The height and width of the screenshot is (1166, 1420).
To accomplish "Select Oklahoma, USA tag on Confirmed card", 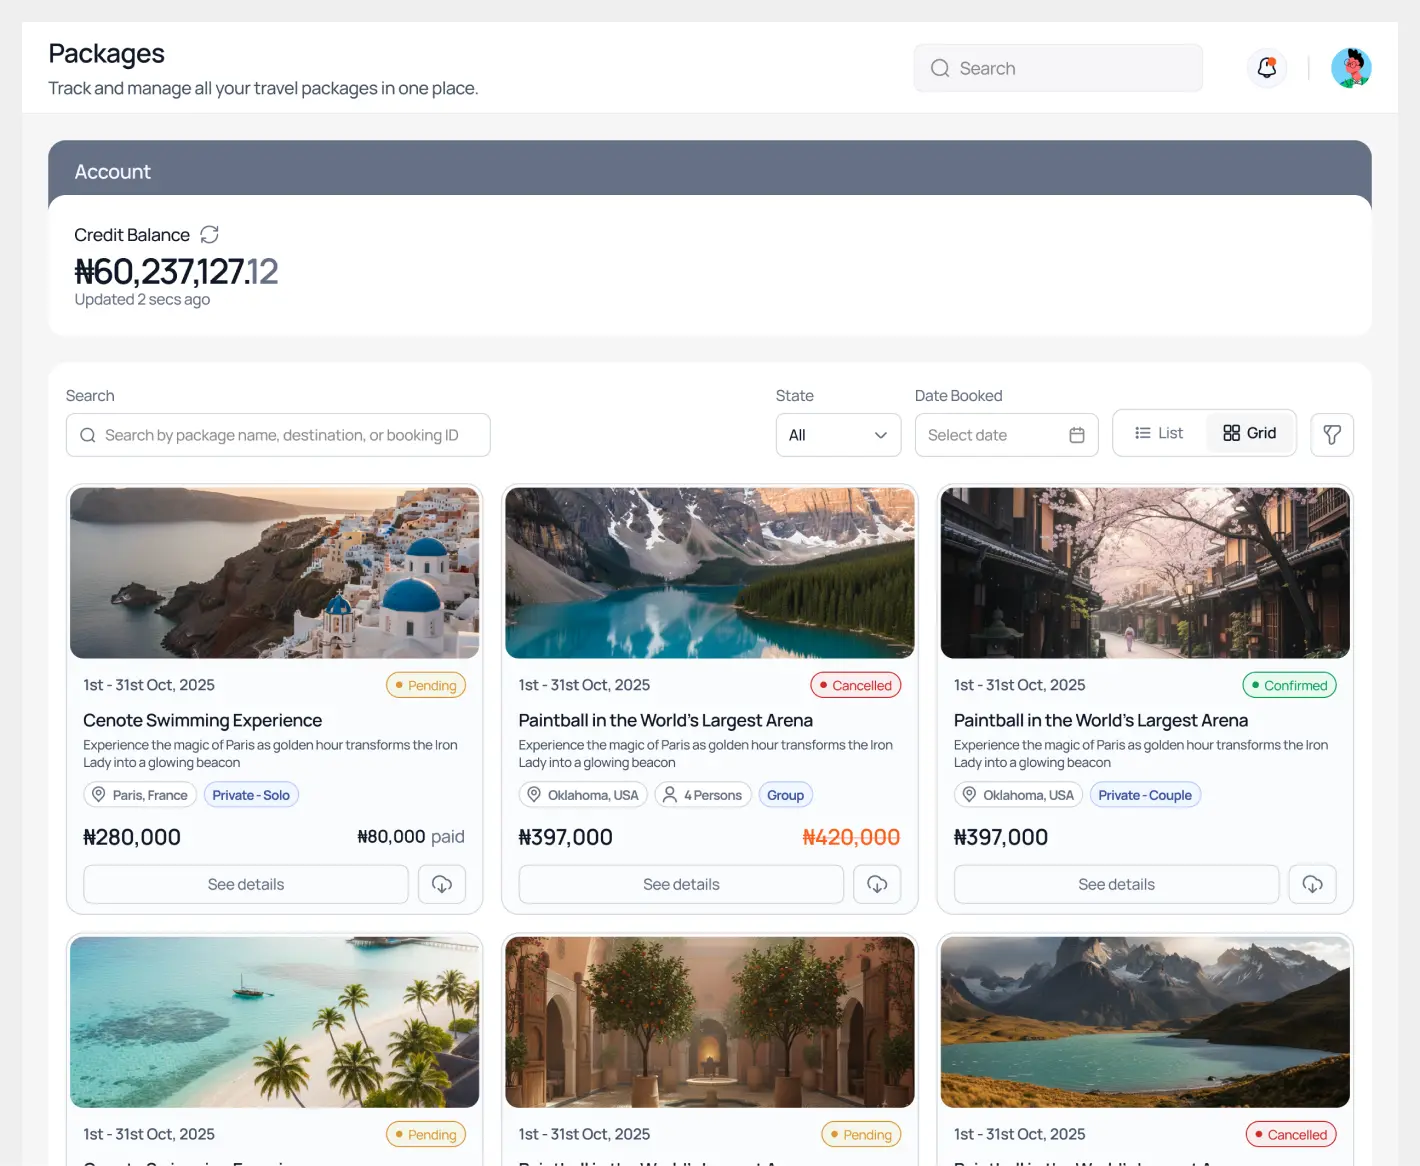I will [x=1018, y=795].
